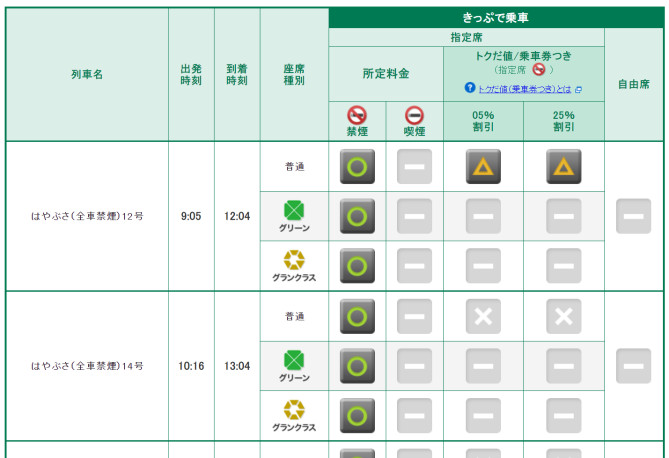This screenshot has height=458, width=669.
Task: Click unavailable smoking GranClass seat on Hayabusa 12
Action: [x=414, y=266]
